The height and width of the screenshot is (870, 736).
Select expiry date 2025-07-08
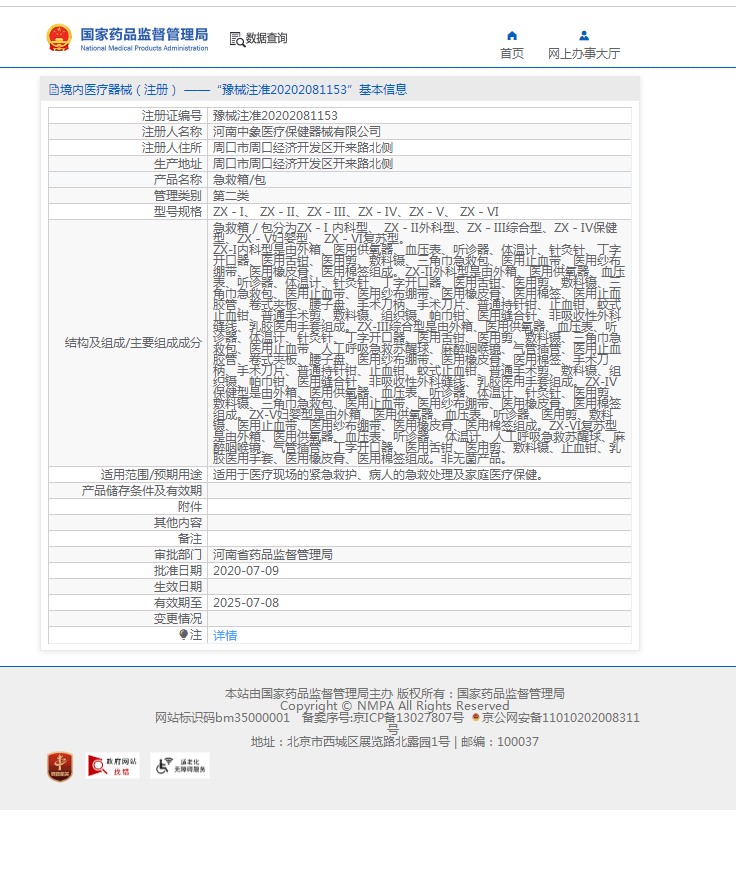[246, 603]
